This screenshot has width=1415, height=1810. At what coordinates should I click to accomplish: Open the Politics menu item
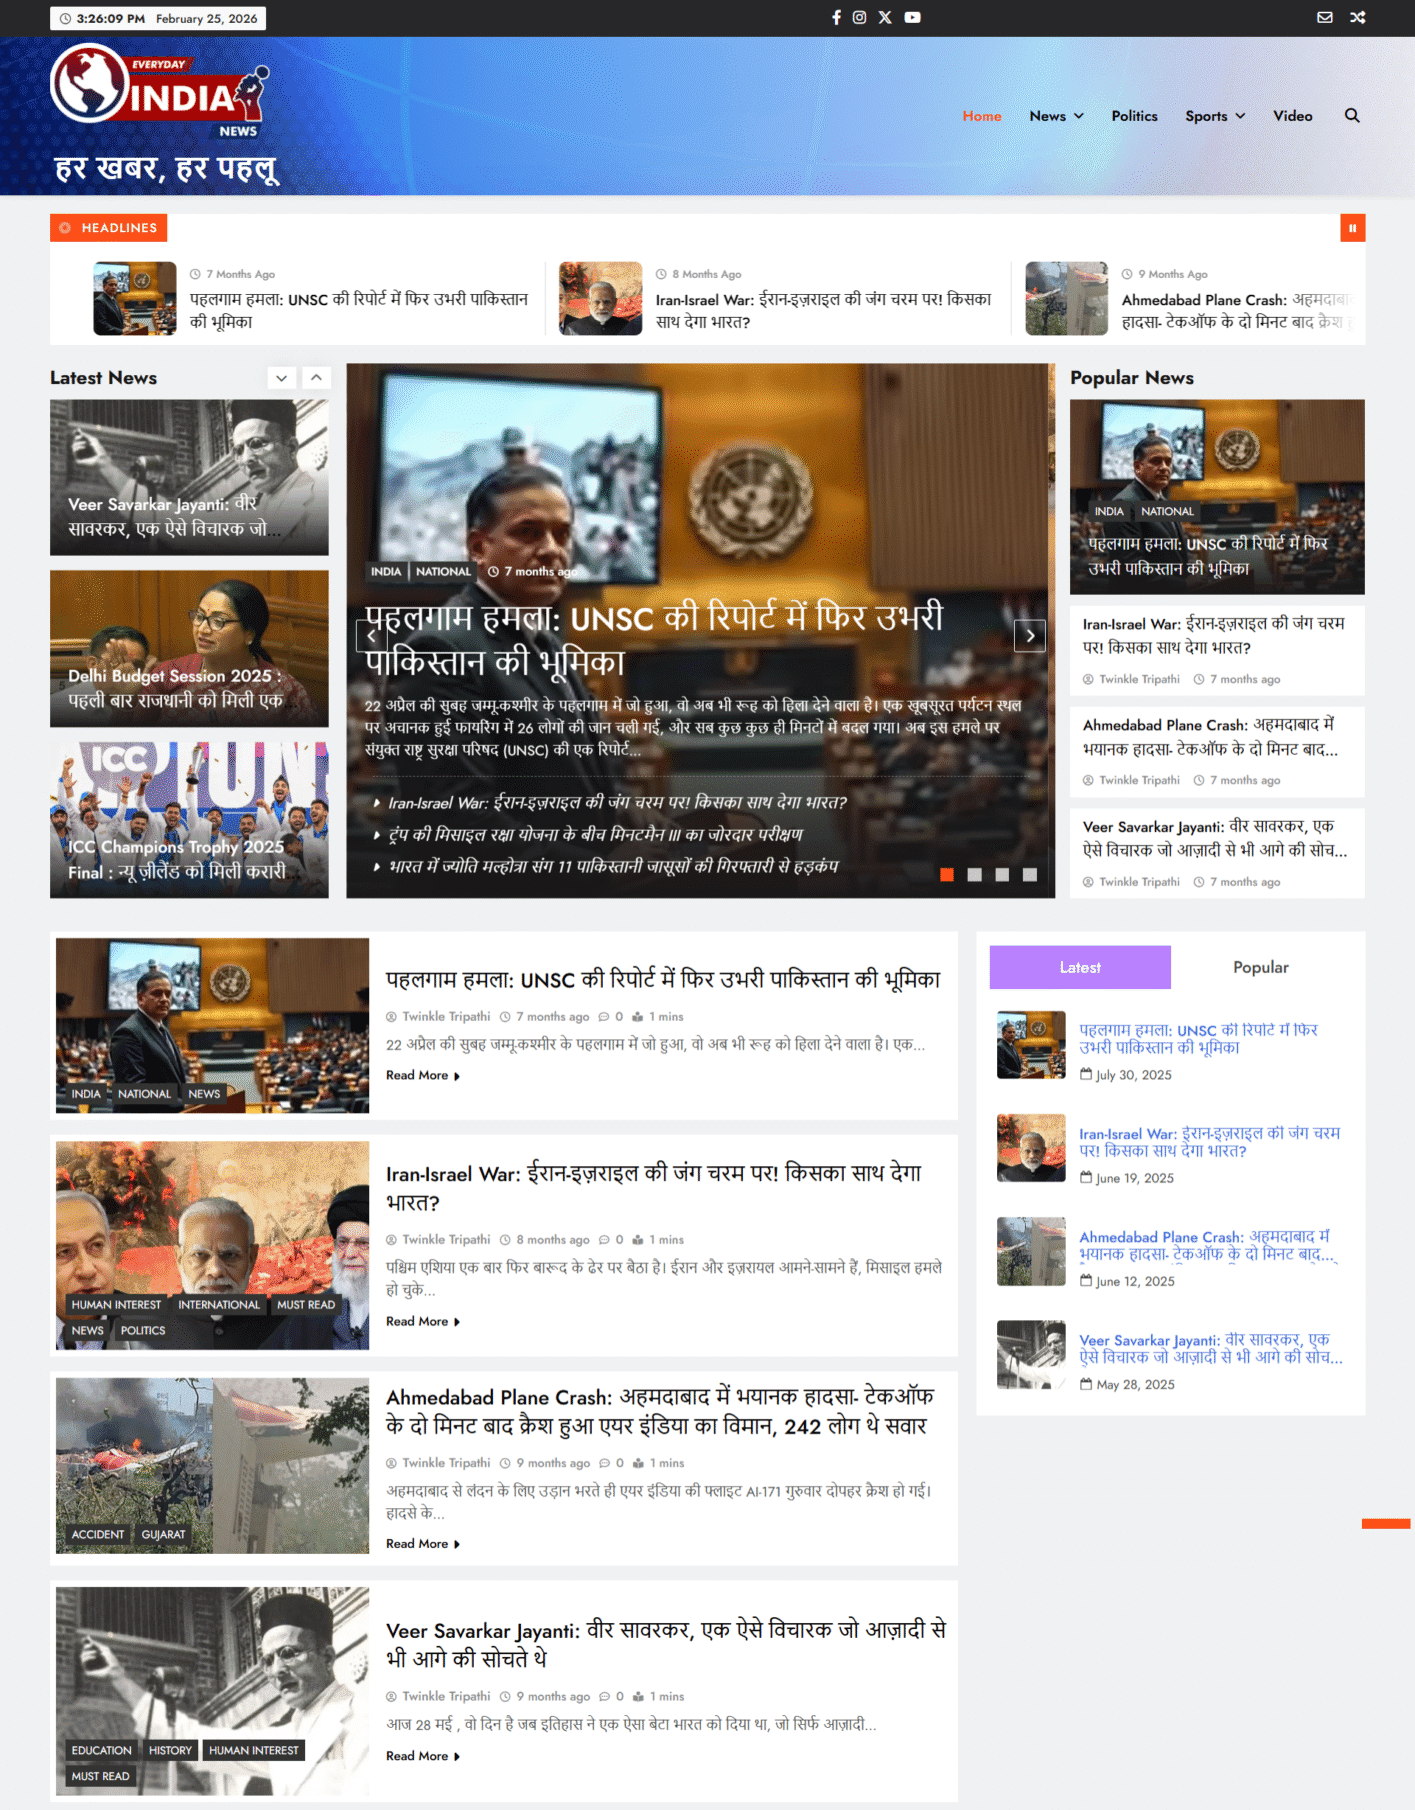coord(1134,116)
